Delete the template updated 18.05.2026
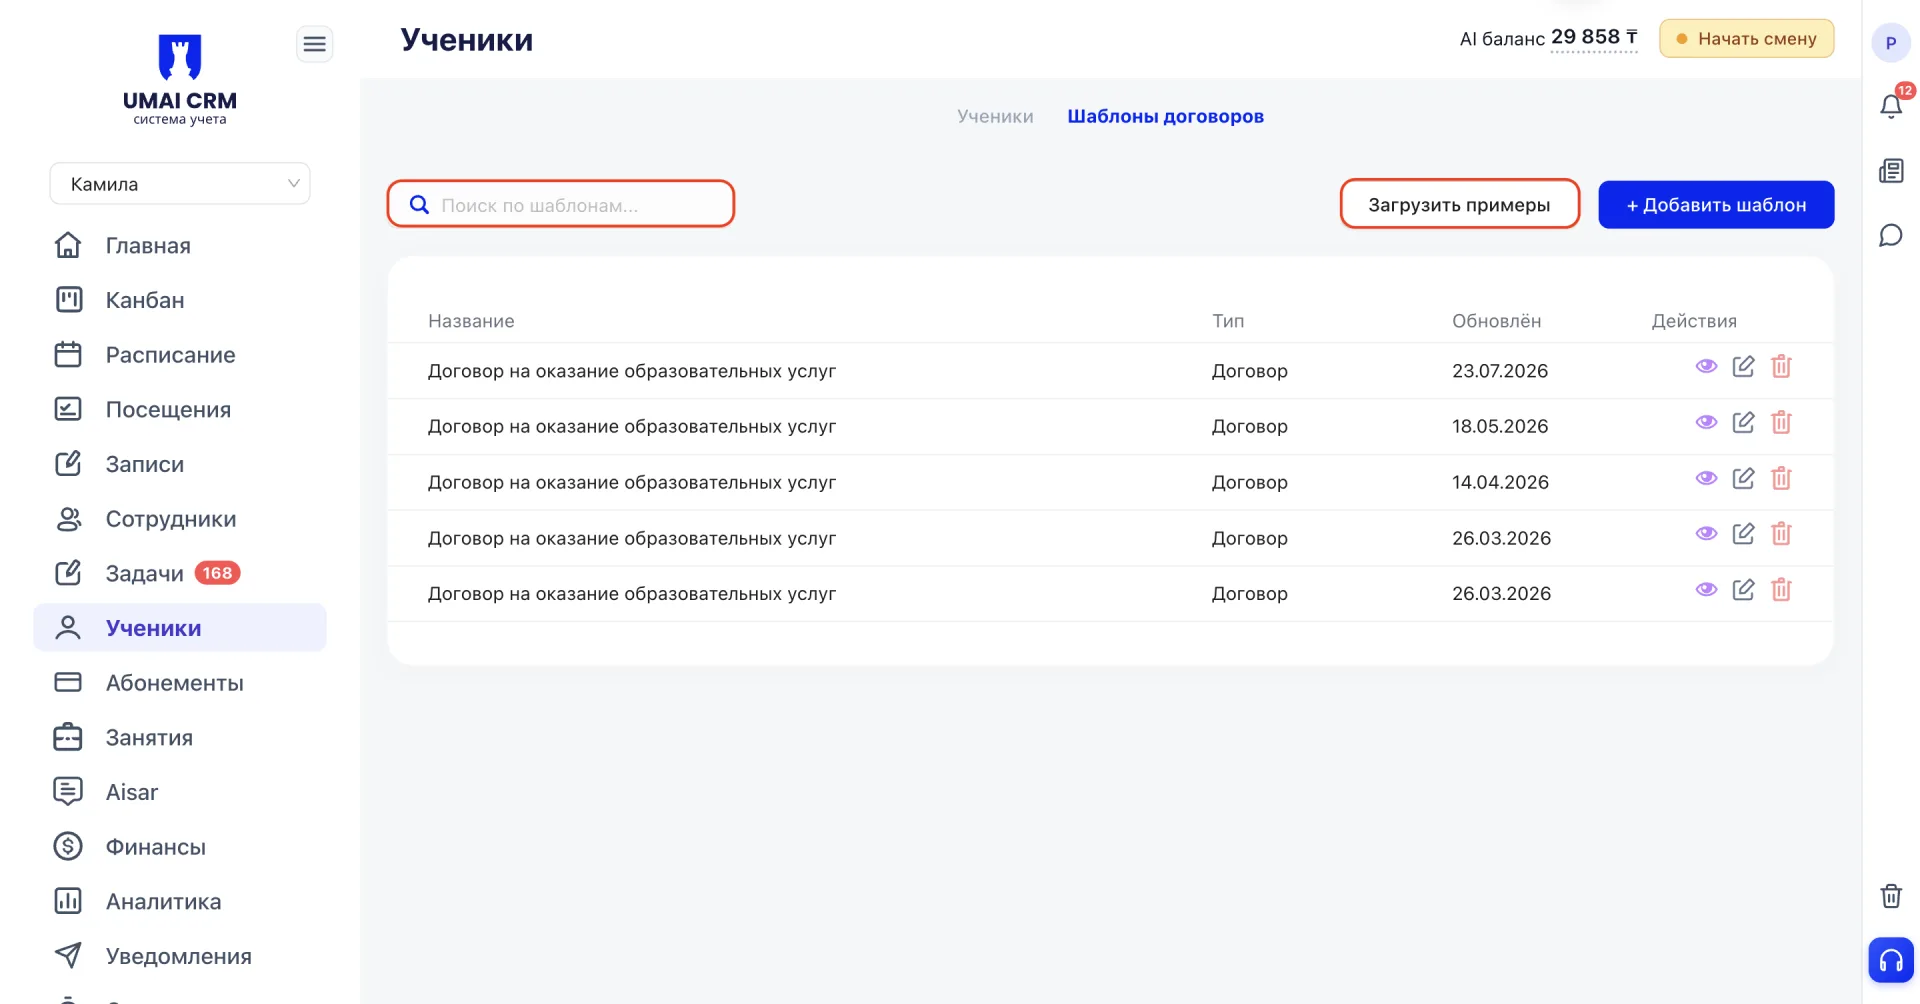The height and width of the screenshot is (1004, 1920). click(1781, 422)
